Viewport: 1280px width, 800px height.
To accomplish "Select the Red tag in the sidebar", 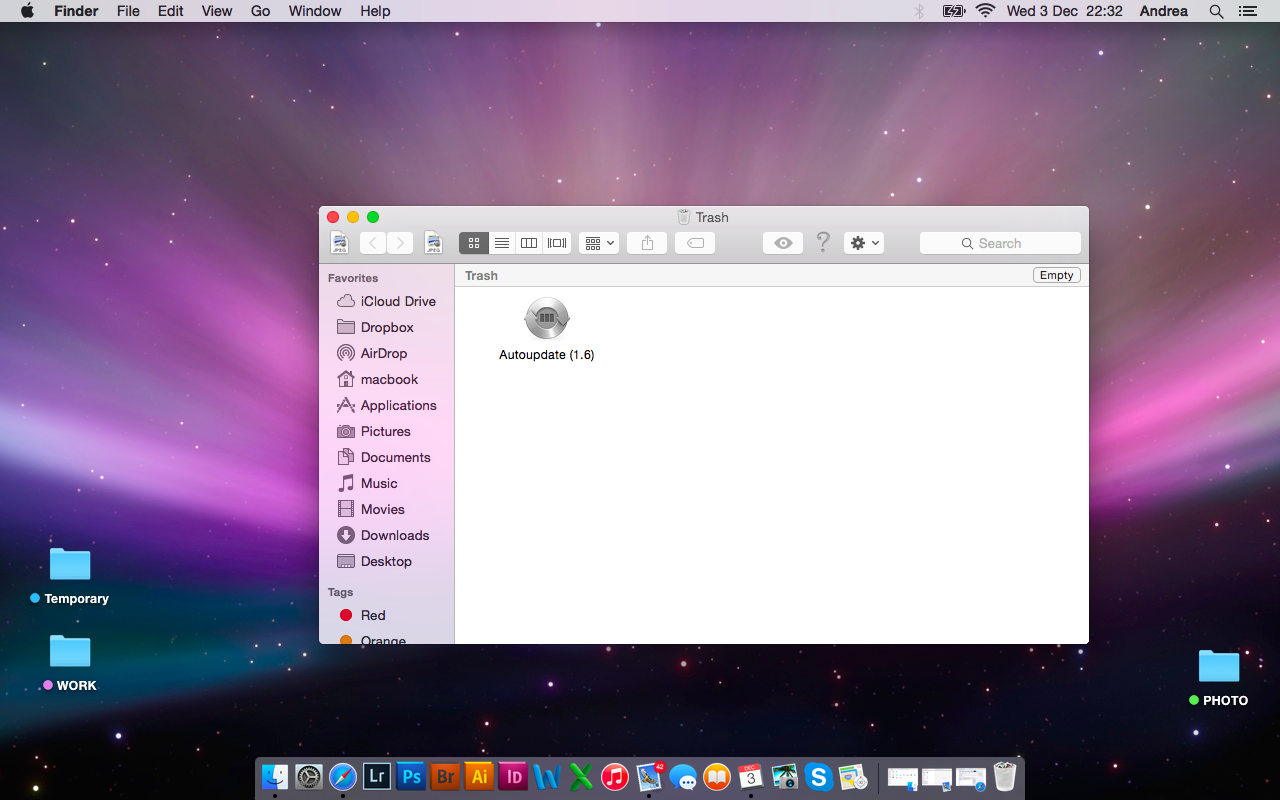I will 387,615.
